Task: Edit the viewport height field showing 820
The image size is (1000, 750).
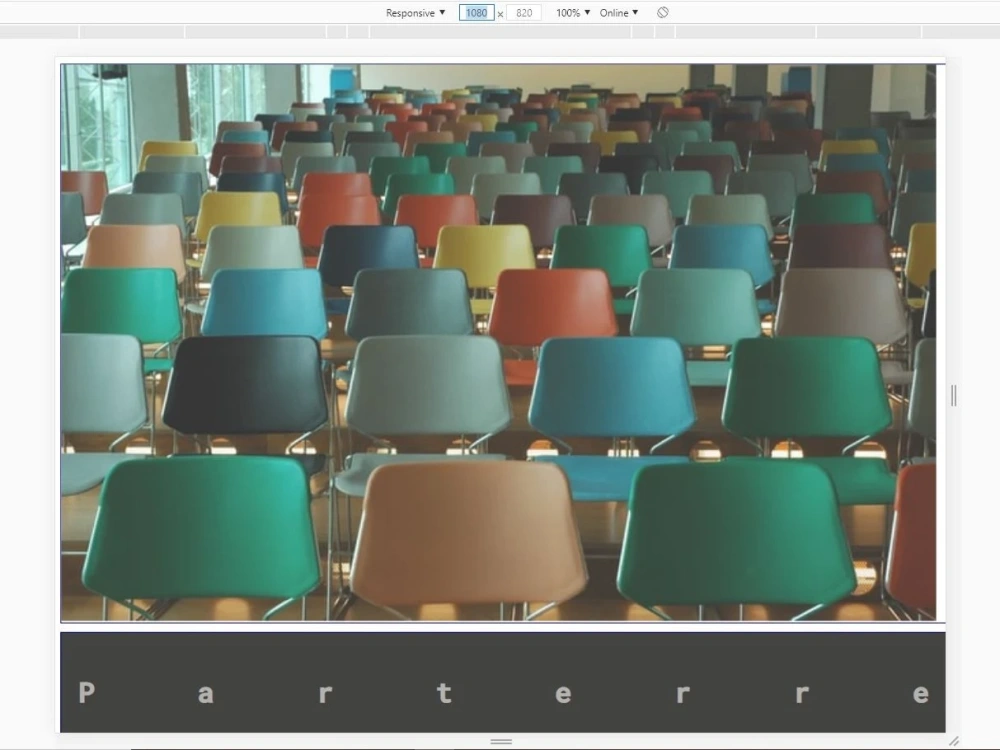Action: [x=524, y=13]
